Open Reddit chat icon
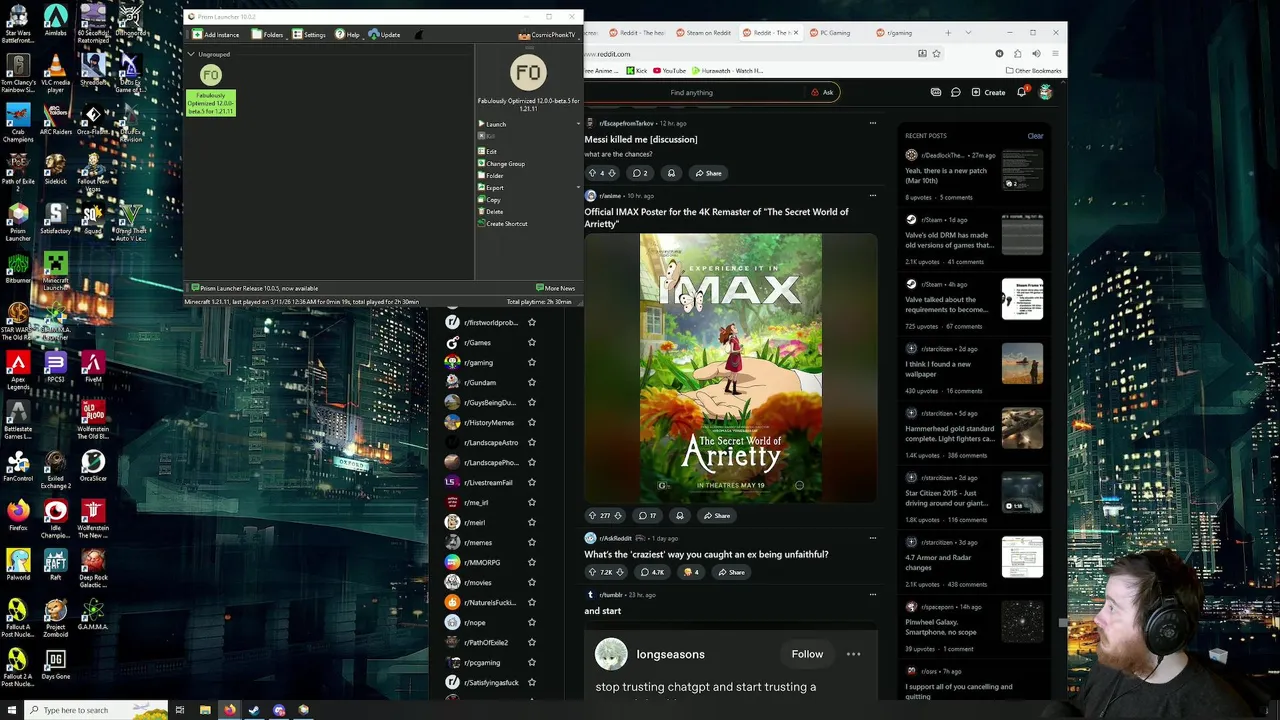This screenshot has height=720, width=1280. (x=956, y=92)
